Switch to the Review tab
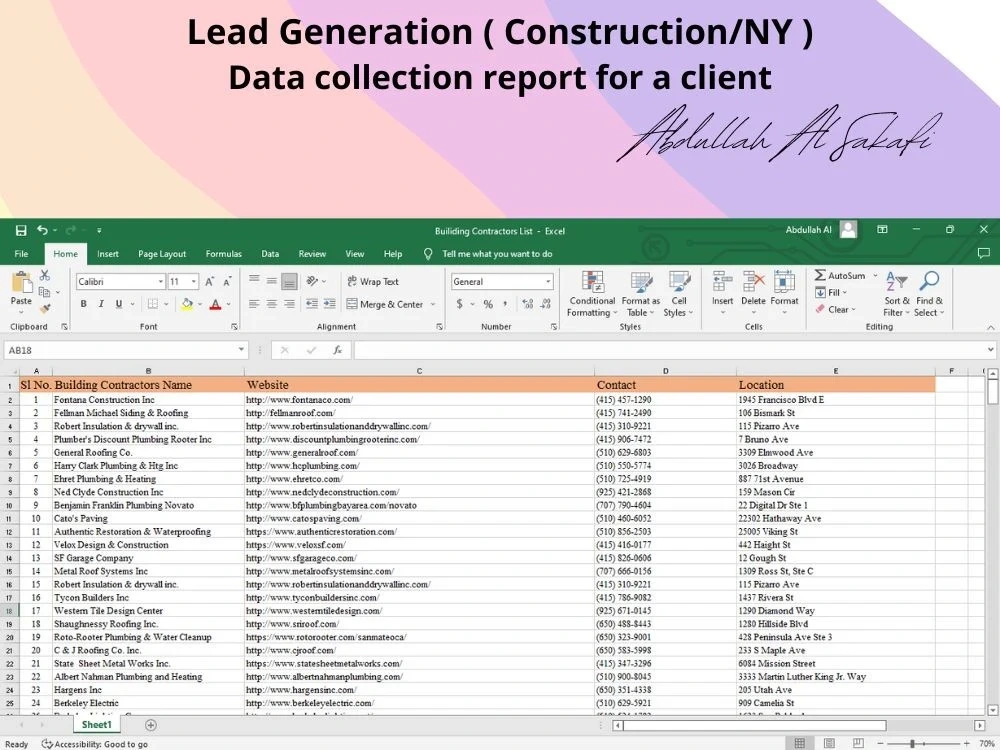The height and width of the screenshot is (750, 1000). point(312,254)
